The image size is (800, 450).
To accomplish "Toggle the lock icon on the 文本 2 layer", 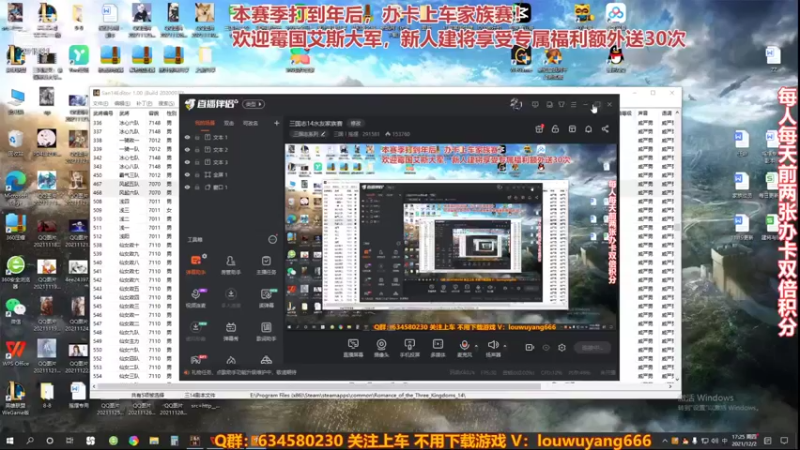I will (x=197, y=150).
